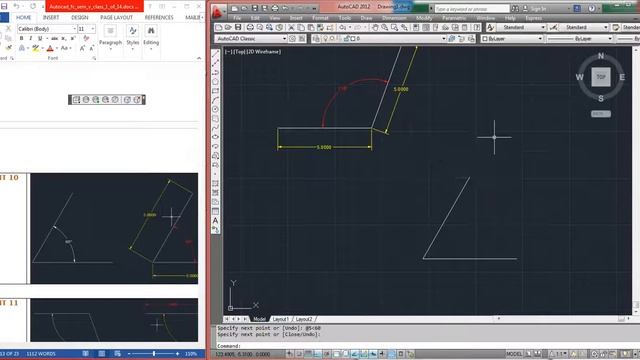Image resolution: width=640 pixels, height=360 pixels.
Task: Switch to the Layout1 tab in AutoCAD
Action: (x=280, y=319)
